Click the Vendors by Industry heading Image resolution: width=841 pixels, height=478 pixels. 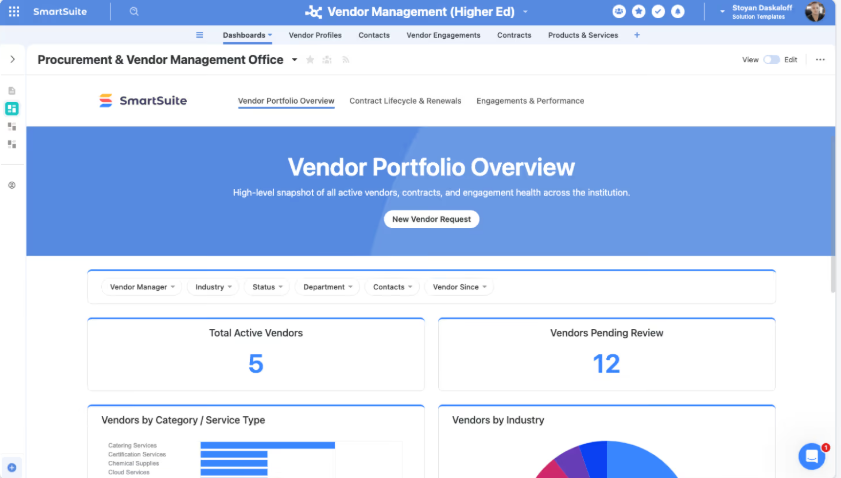pos(498,420)
